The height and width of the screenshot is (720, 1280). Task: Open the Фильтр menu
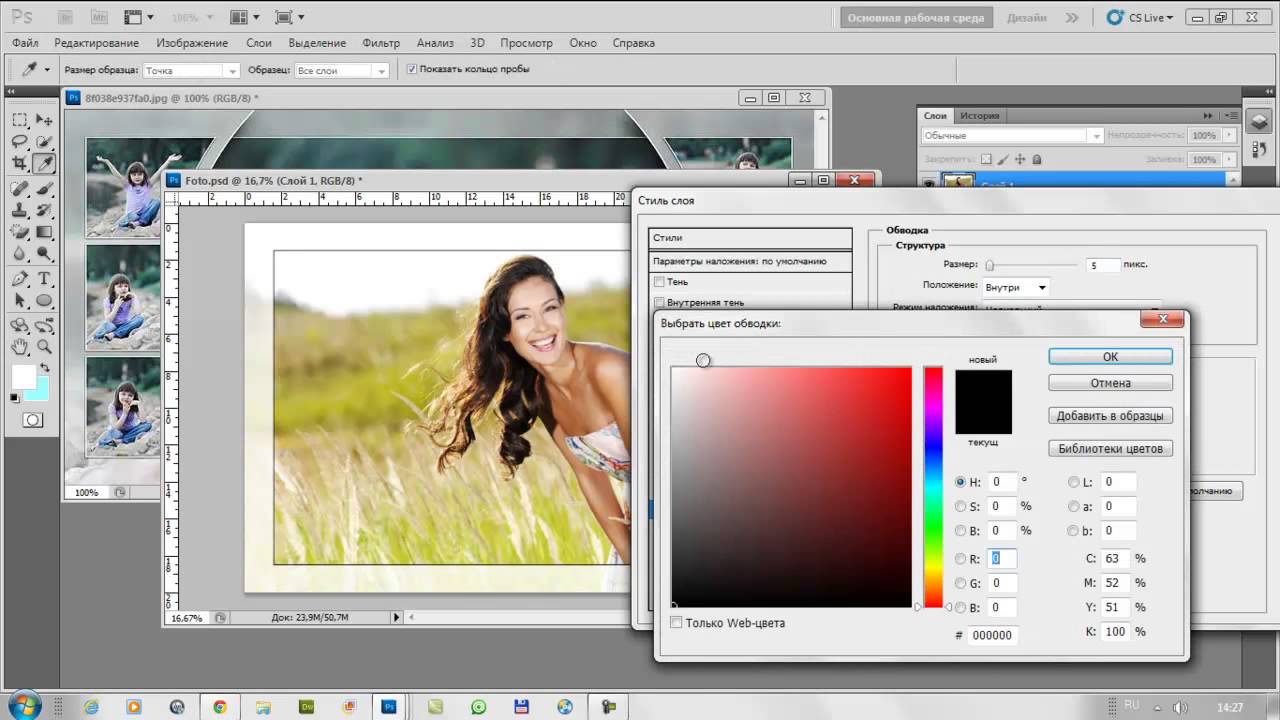[x=381, y=43]
